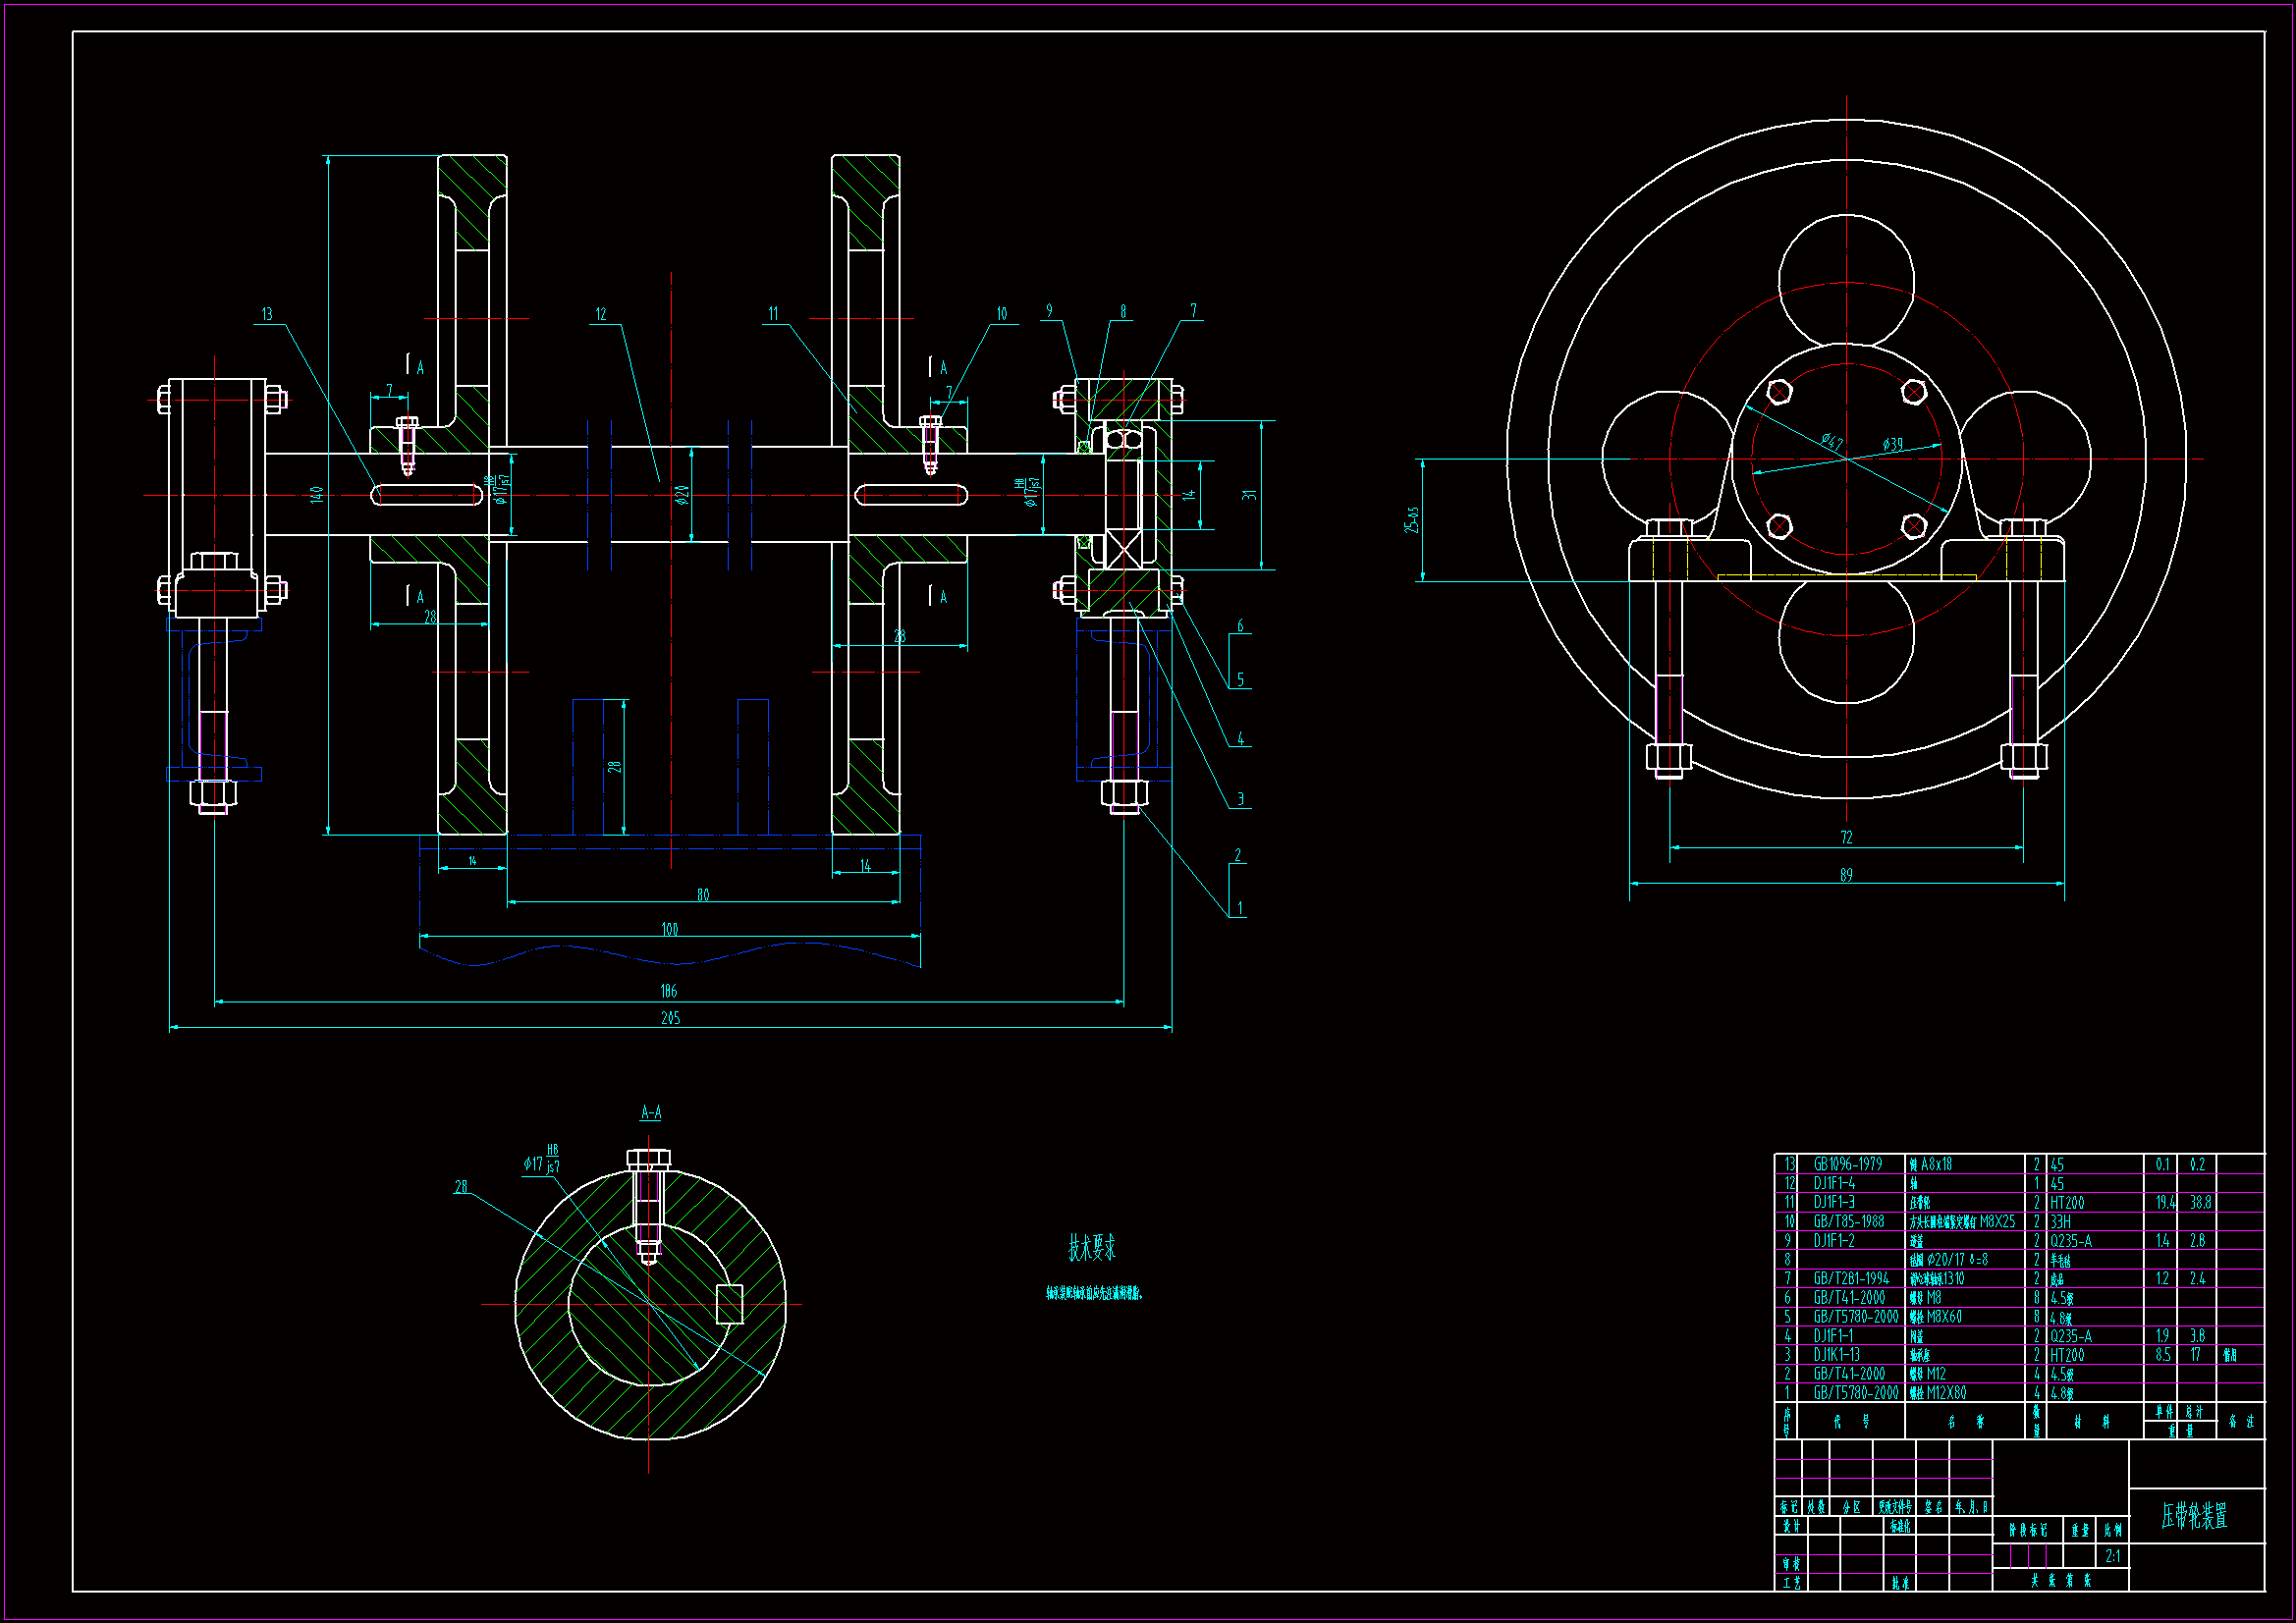
Task: Click the 89 dimension in the side view
Action: 1846,874
